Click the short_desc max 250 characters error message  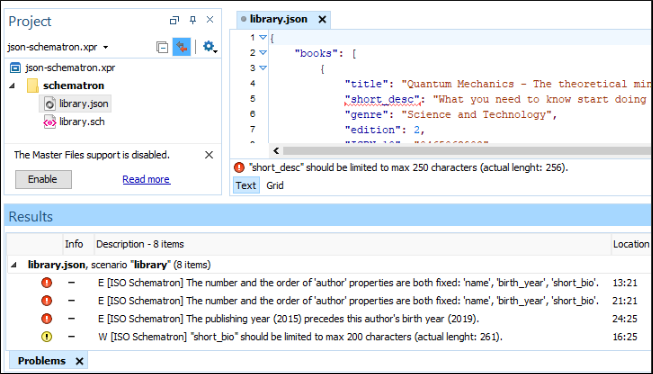pos(408,167)
